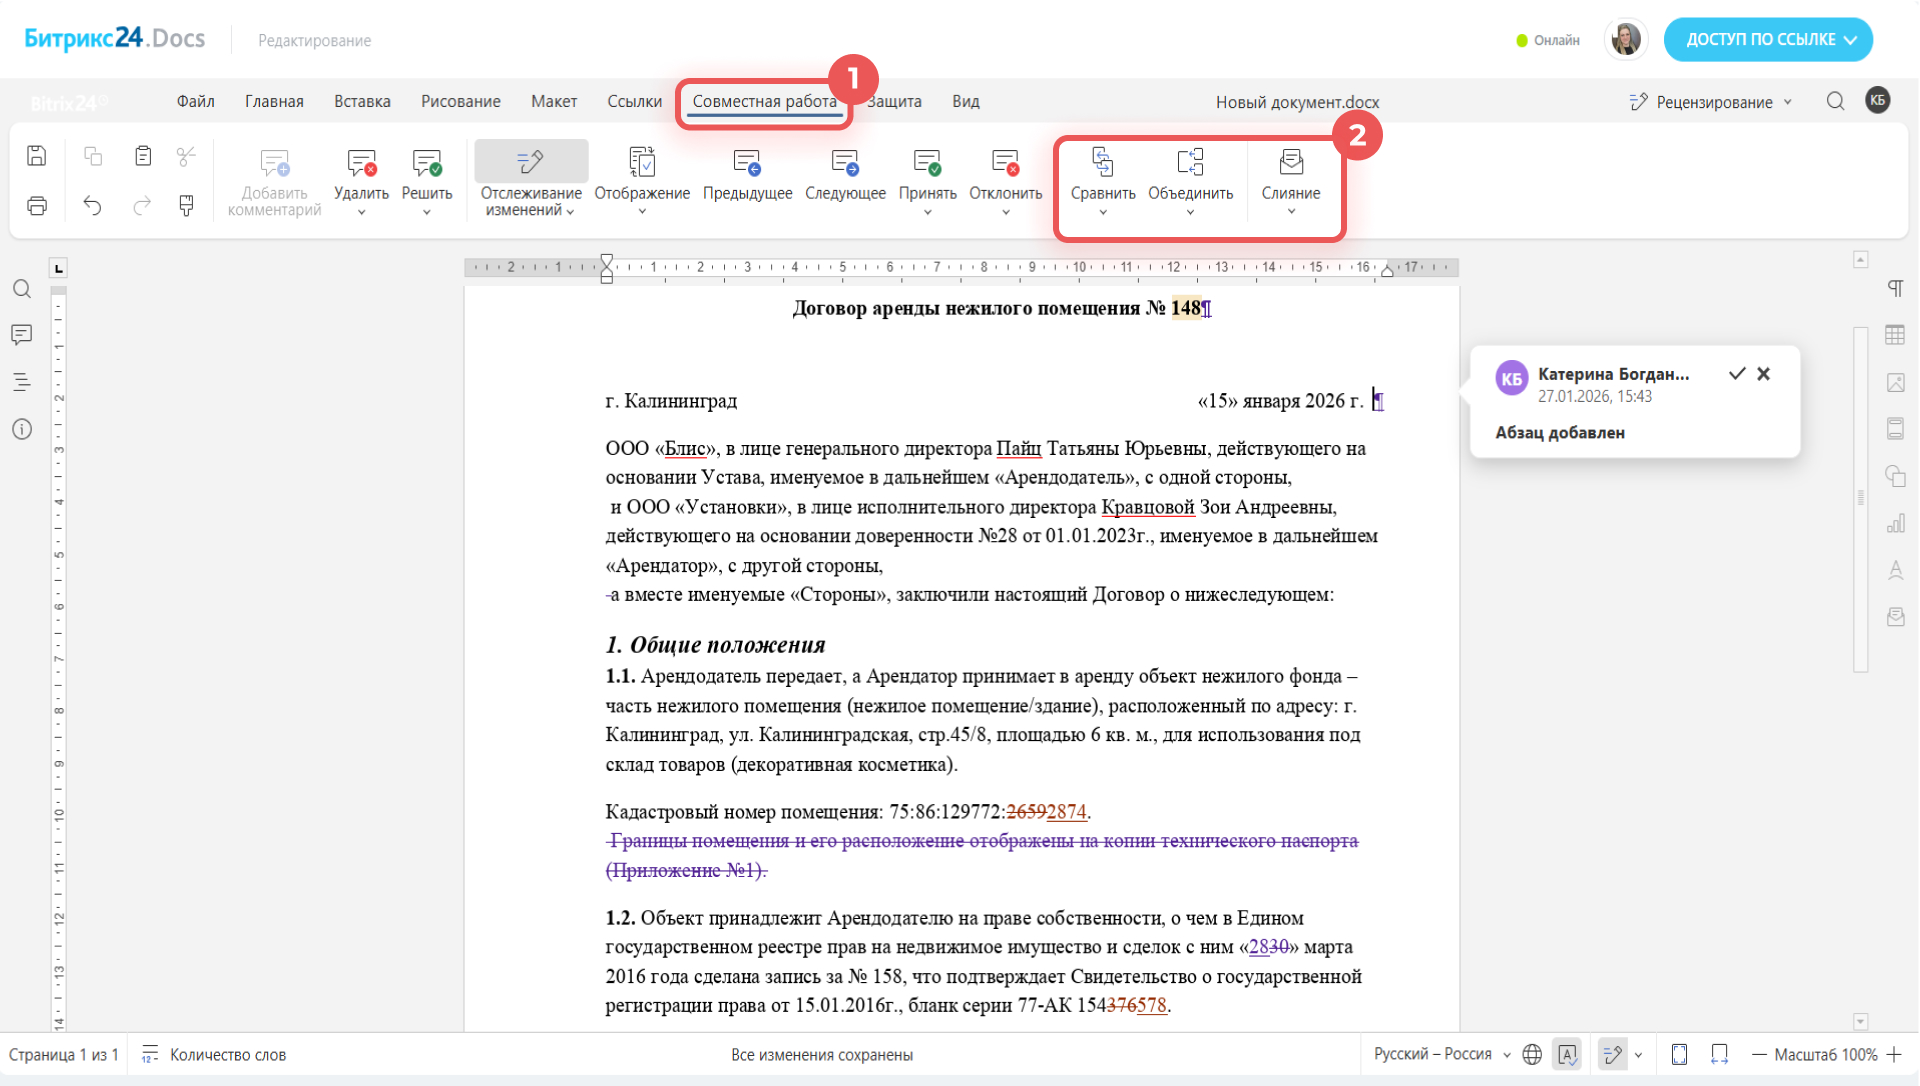Open paragraph settings in right sidebar
Viewport: 1920px width, 1086px height.
1895,289
